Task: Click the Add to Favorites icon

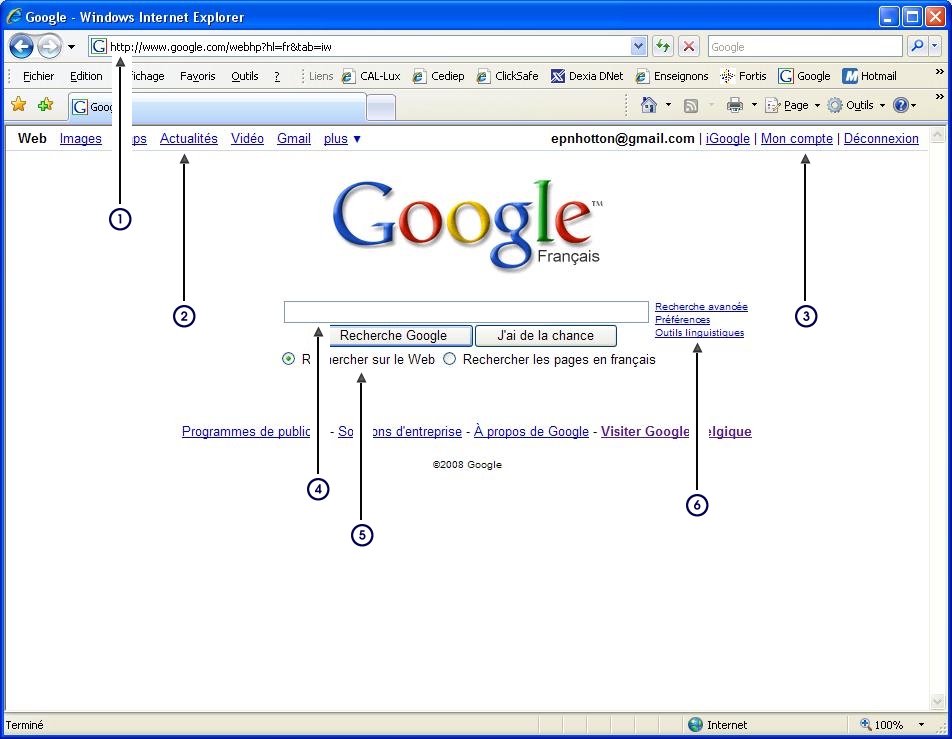Action: (45, 105)
